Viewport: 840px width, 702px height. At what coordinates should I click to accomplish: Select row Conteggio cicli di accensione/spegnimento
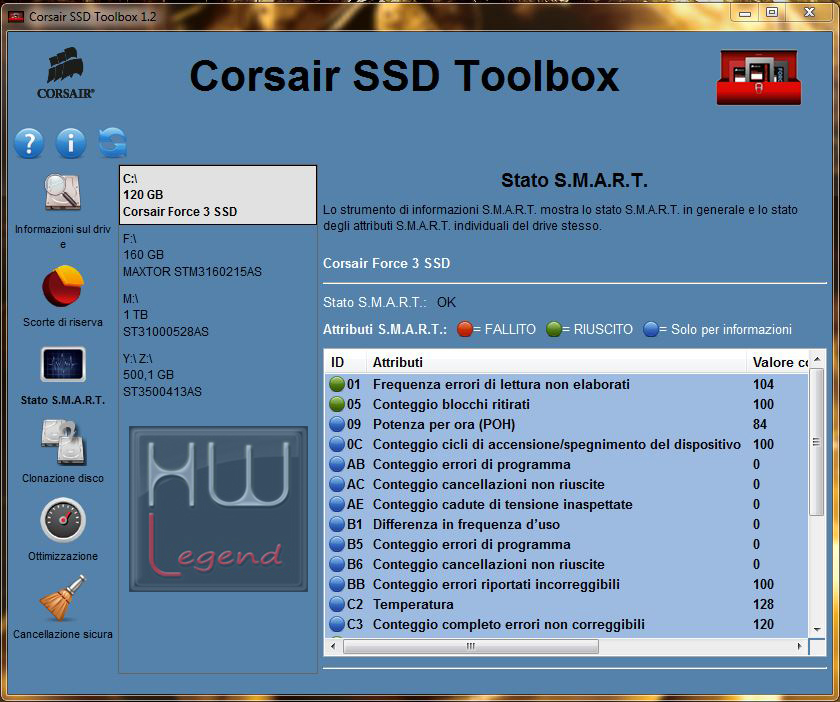(x=566, y=444)
